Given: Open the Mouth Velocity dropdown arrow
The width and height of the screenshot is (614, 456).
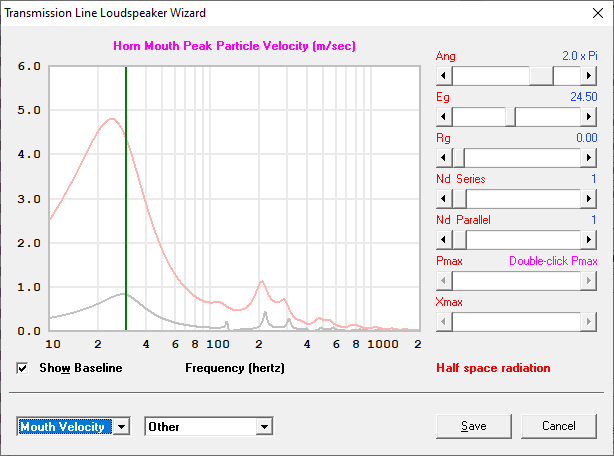Looking at the screenshot, I should click(121, 427).
